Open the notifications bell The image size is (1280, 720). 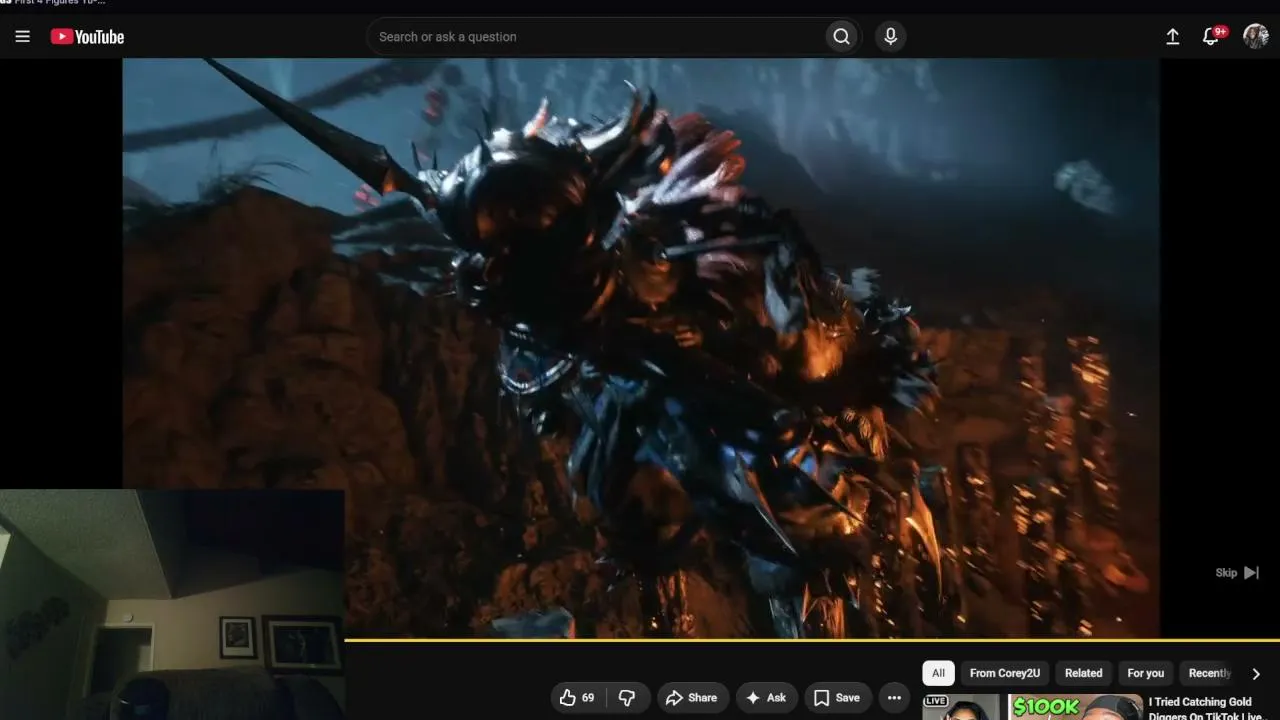[1211, 37]
